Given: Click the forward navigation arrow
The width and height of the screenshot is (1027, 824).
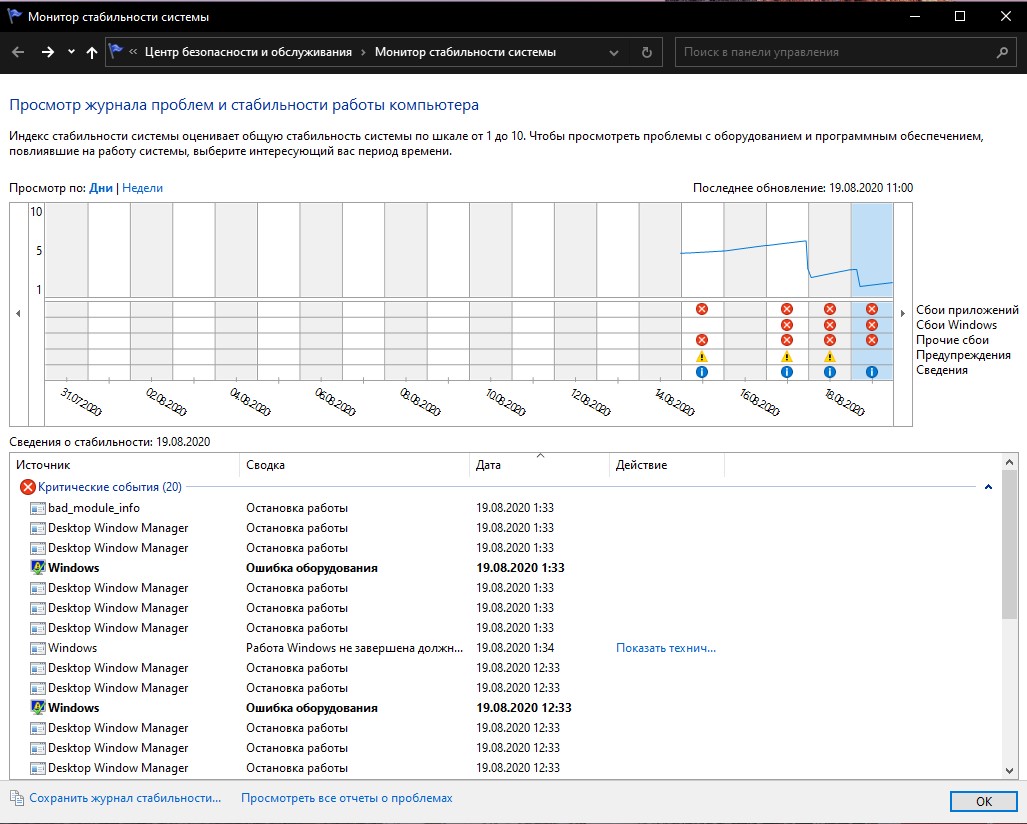Looking at the screenshot, I should point(47,52).
